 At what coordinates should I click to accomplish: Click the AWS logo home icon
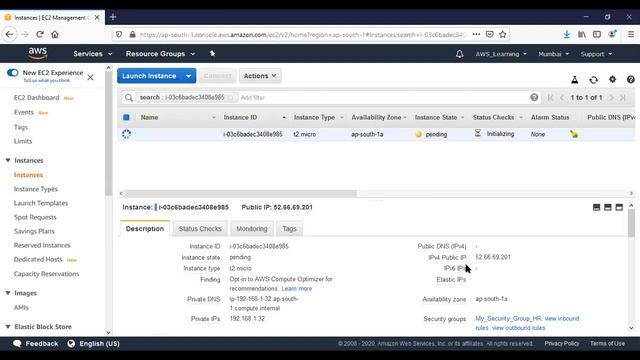(38, 53)
